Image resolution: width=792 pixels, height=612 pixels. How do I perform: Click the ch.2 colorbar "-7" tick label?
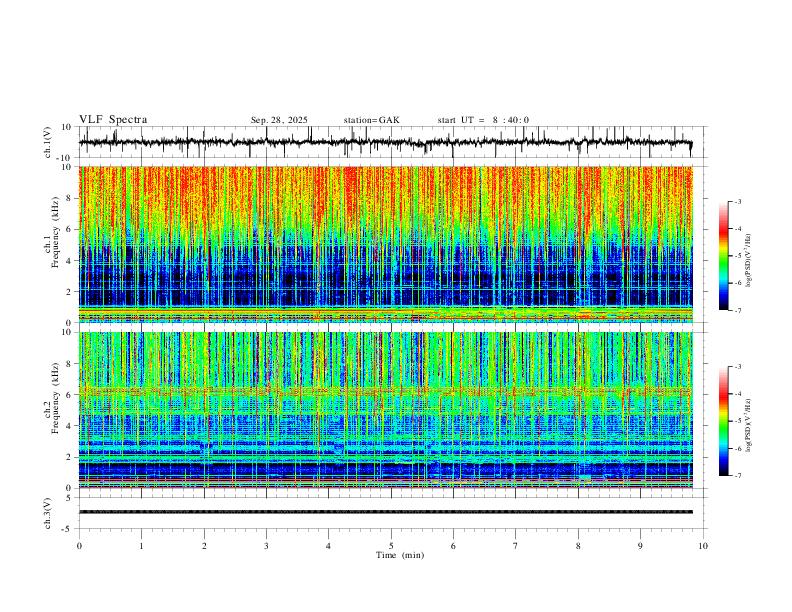737,475
